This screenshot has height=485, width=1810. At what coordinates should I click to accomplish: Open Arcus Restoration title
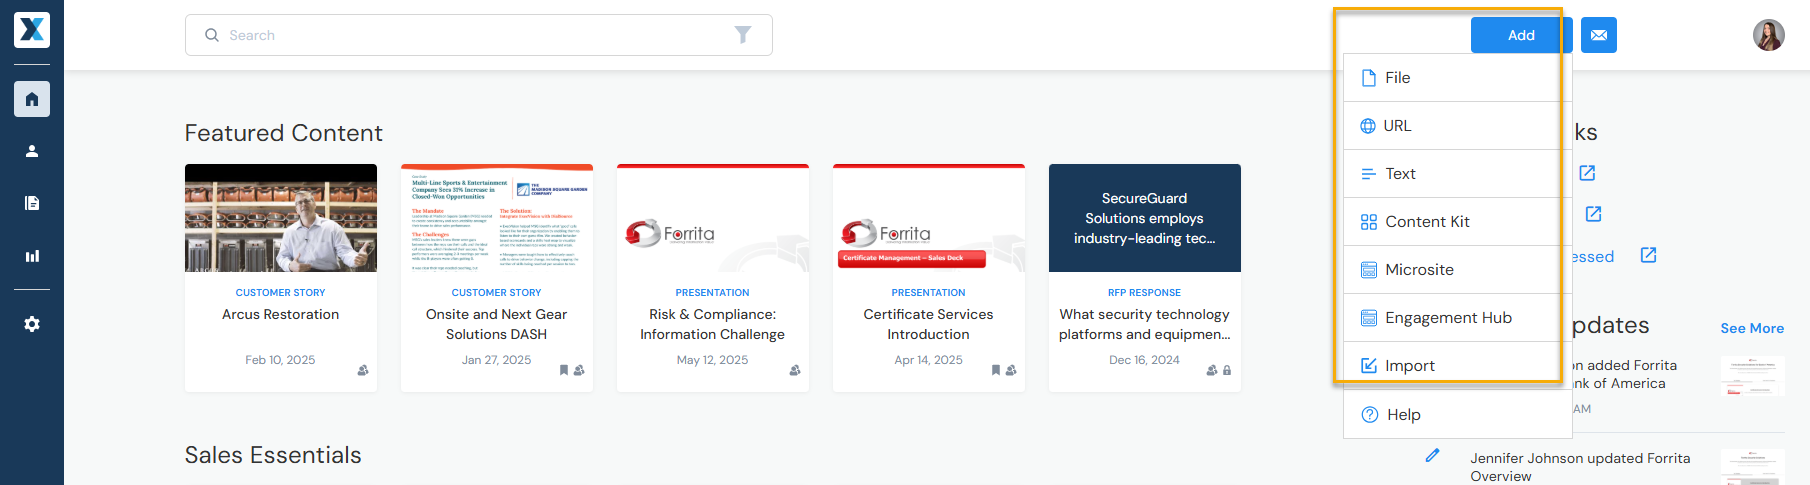point(281,314)
